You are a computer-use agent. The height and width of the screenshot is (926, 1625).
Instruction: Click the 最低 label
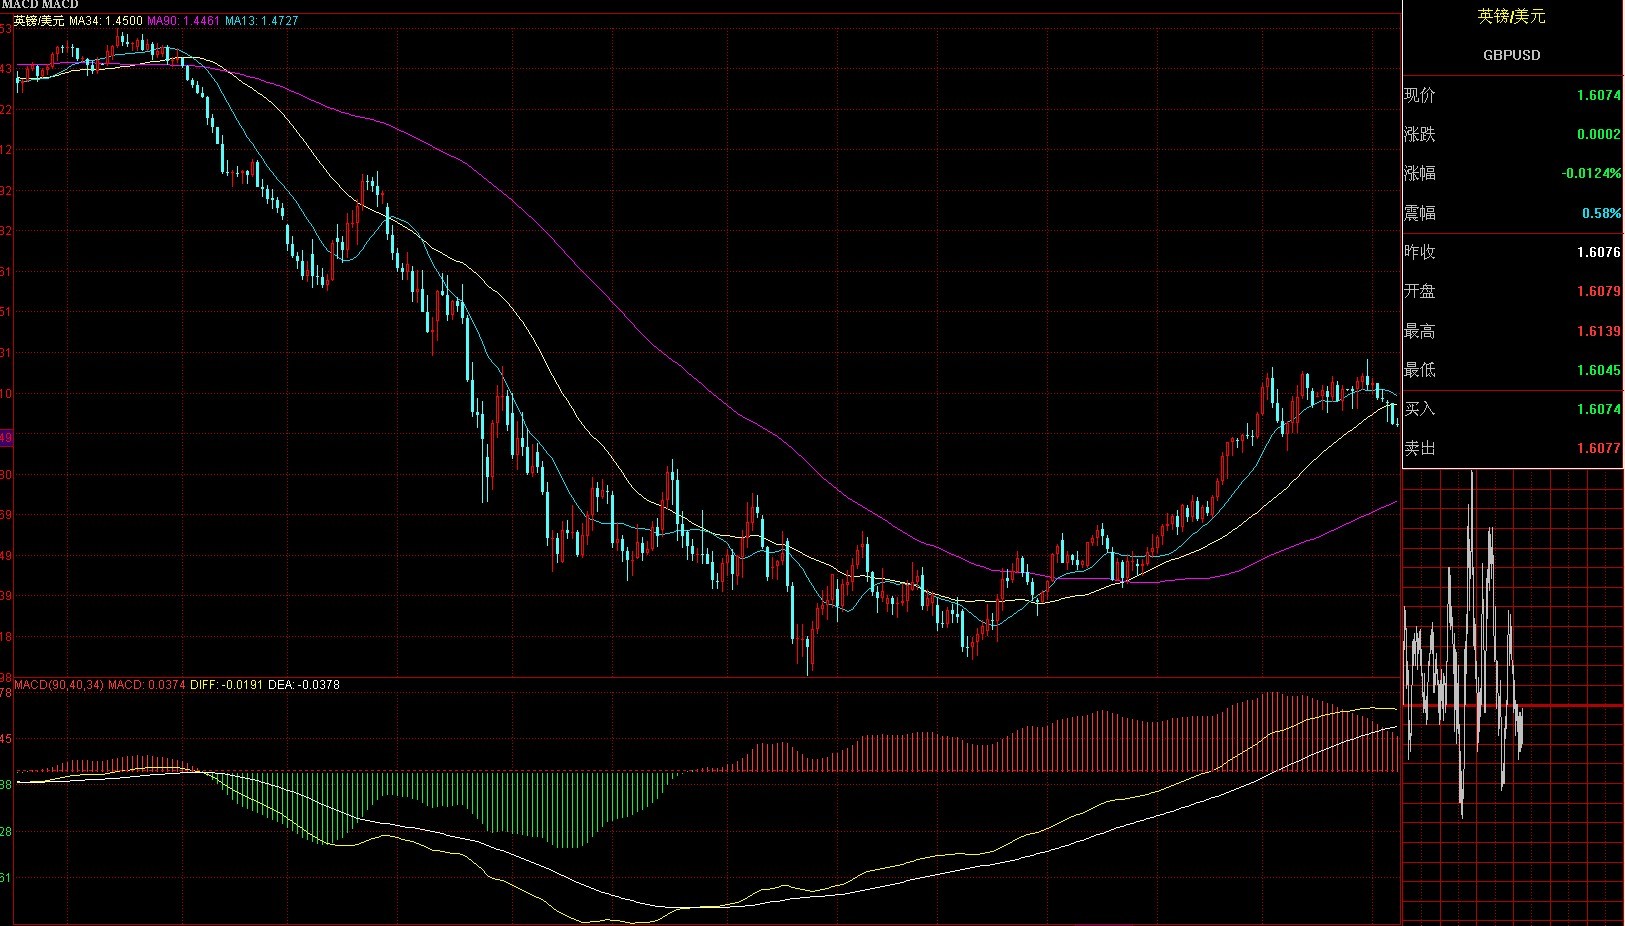pos(1419,370)
